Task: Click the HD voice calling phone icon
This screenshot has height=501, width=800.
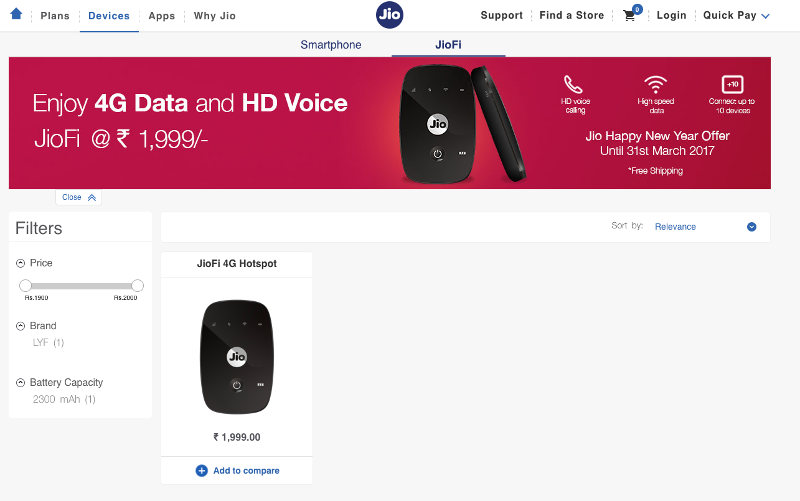Action: point(573,84)
